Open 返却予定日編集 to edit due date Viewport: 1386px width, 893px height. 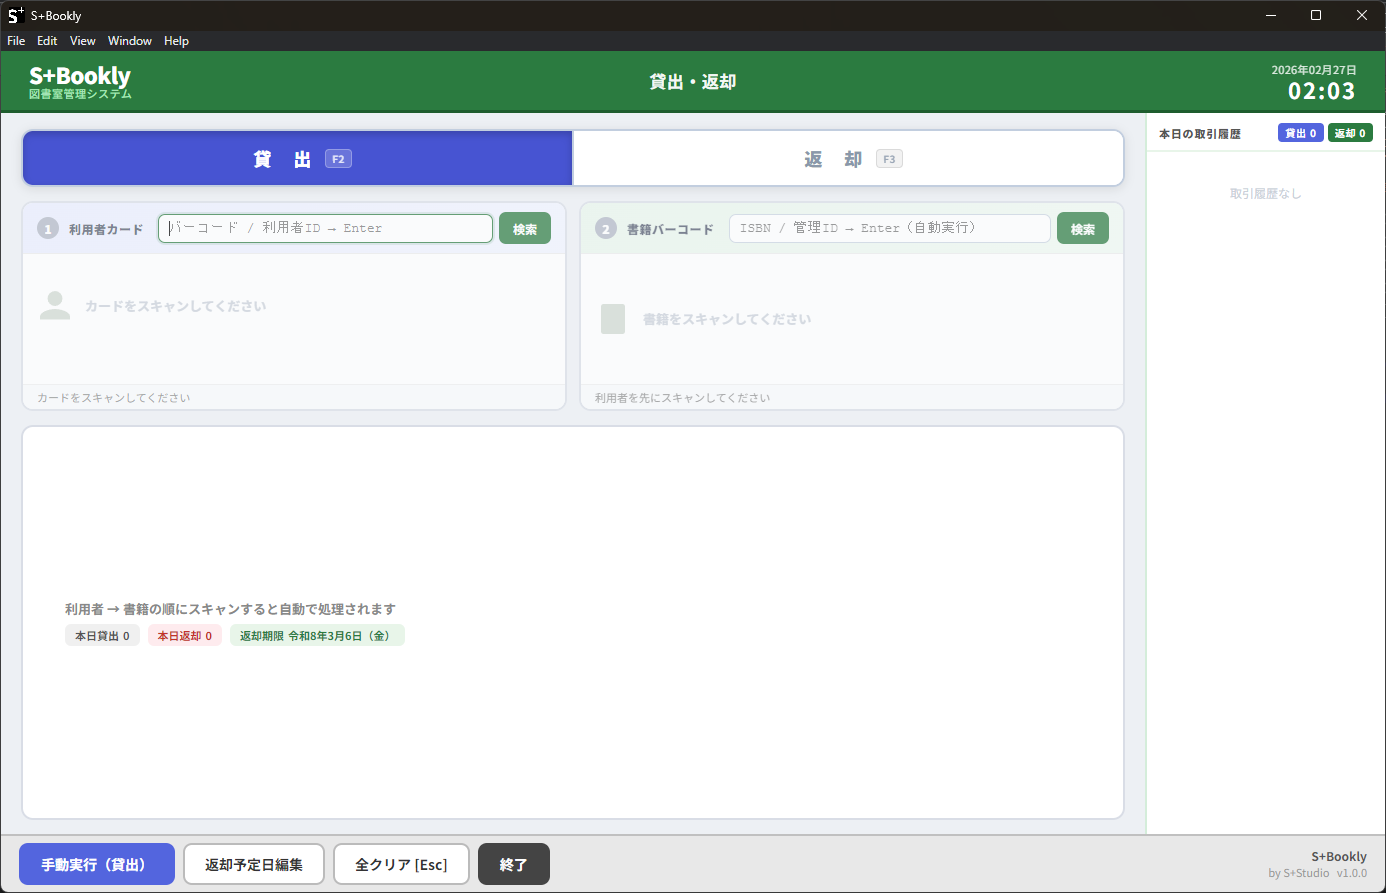click(x=254, y=864)
